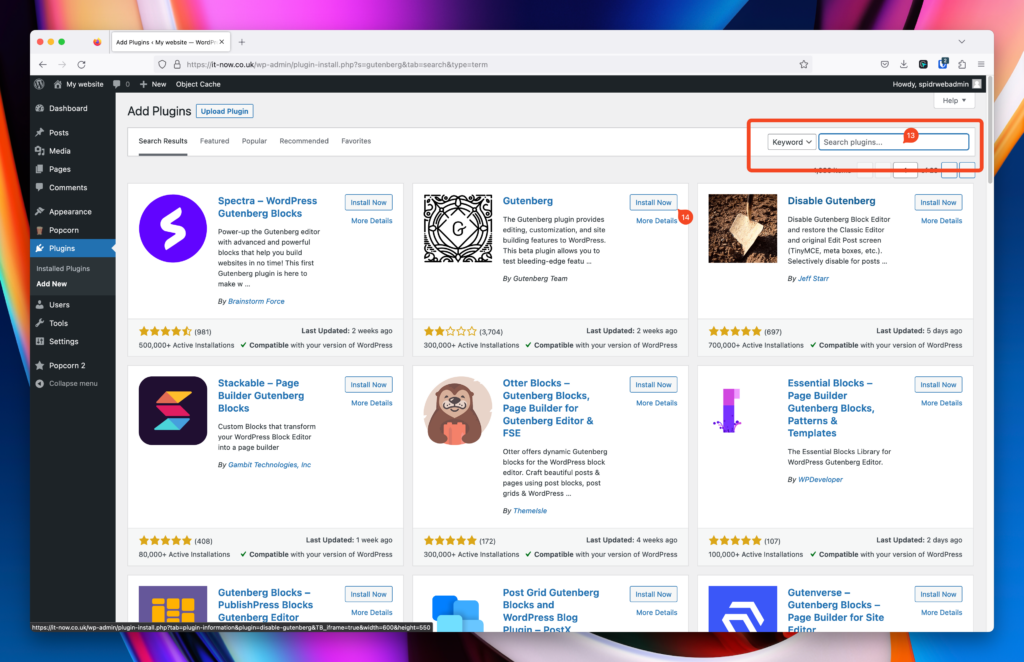Viewport: 1024px width, 662px height.
Task: Install the Disable Gutenberg plugin now
Action: click(938, 202)
